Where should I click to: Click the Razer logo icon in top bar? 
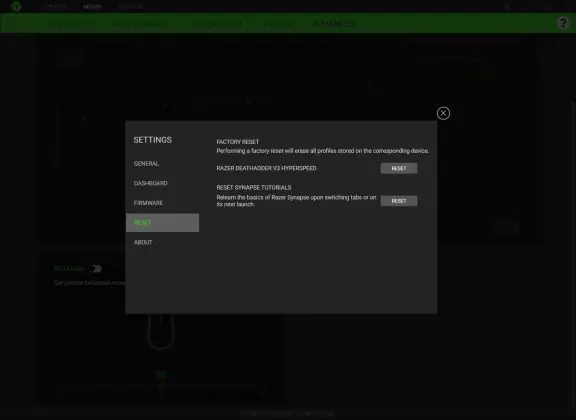point(16,6)
